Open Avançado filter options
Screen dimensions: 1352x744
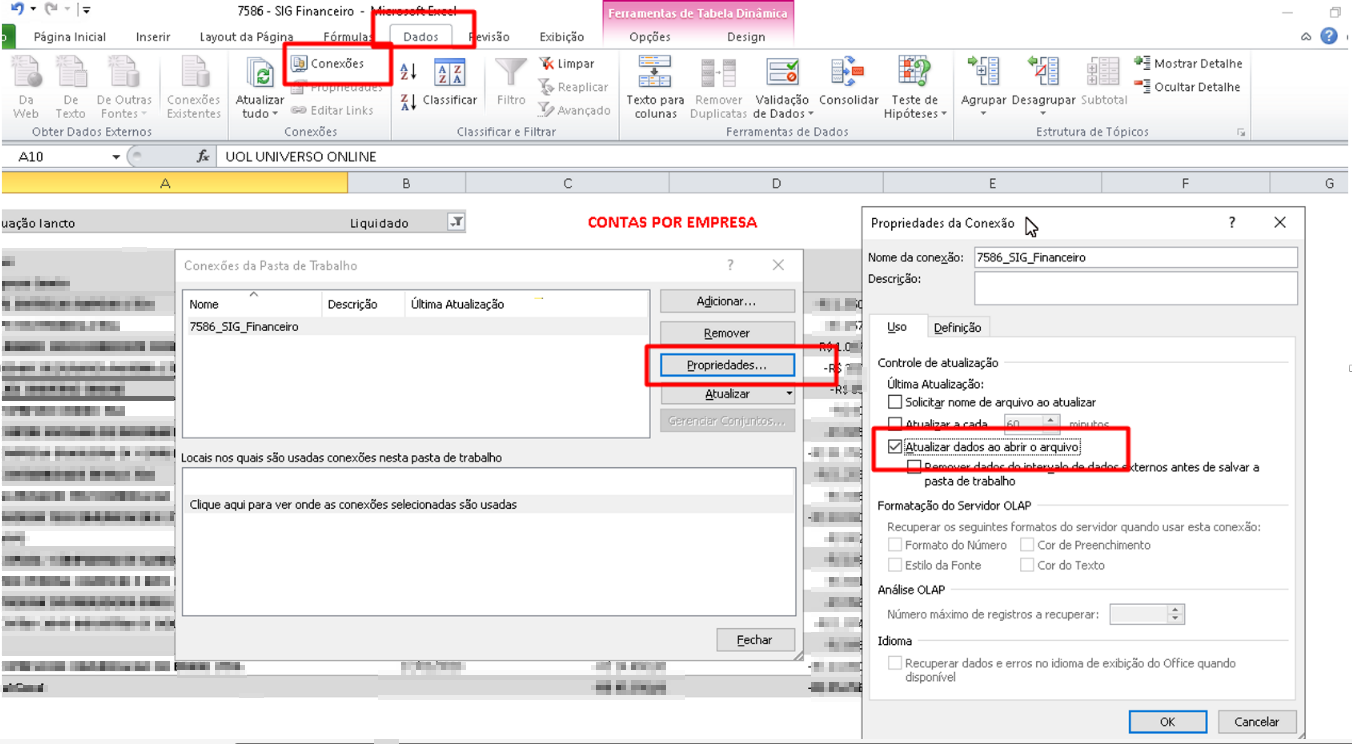point(574,110)
